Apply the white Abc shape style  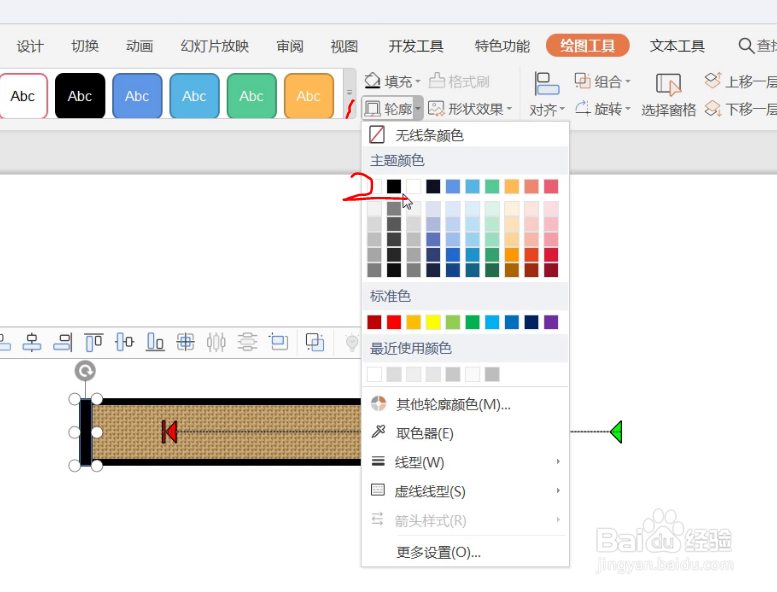[23, 96]
